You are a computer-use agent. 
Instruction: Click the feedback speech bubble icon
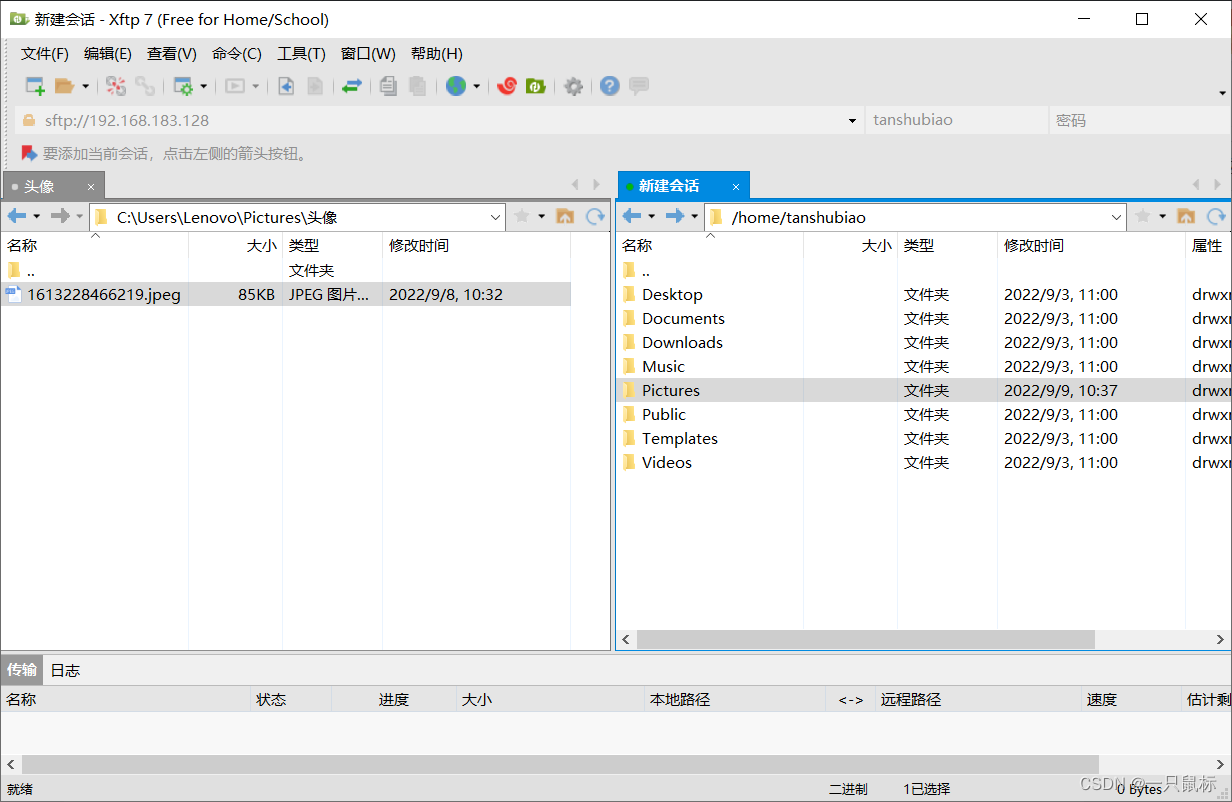pos(638,86)
